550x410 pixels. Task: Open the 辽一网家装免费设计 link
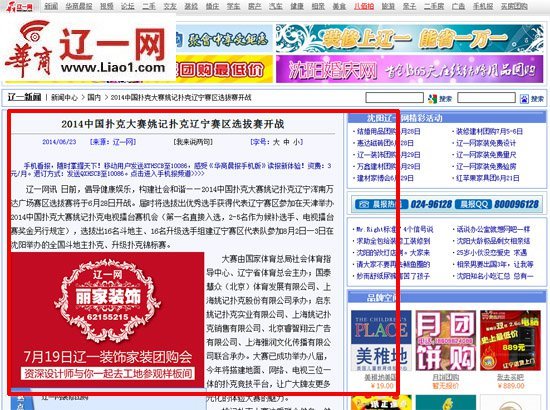click(x=486, y=143)
